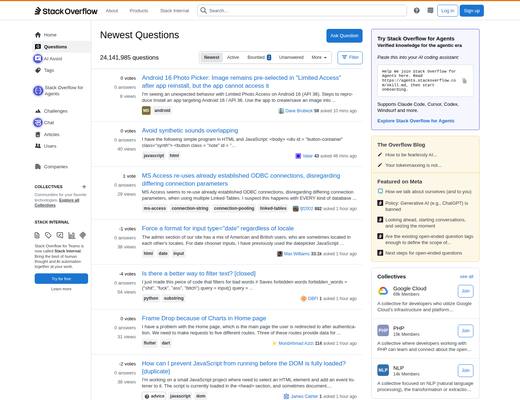This screenshot has width=520, height=400.
Task: Click the python tag
Action: (151, 298)
